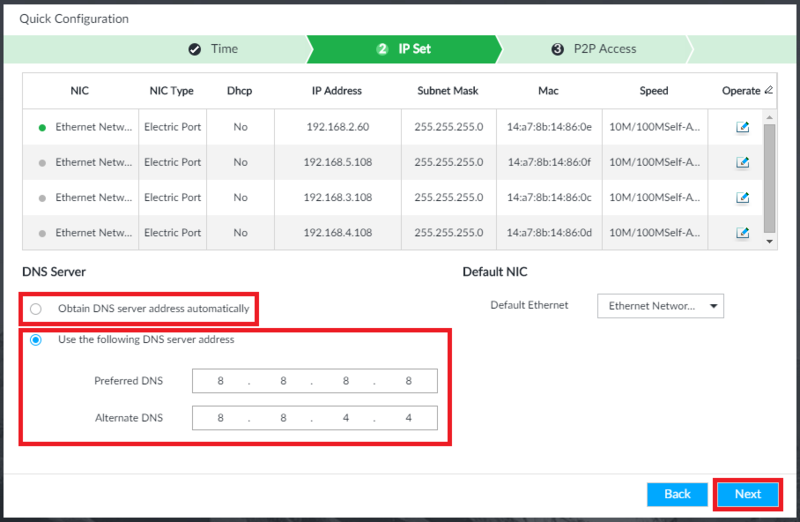Click Electric Port cell in 192.168.3.108 row
The width and height of the screenshot is (800, 522).
coord(172,197)
